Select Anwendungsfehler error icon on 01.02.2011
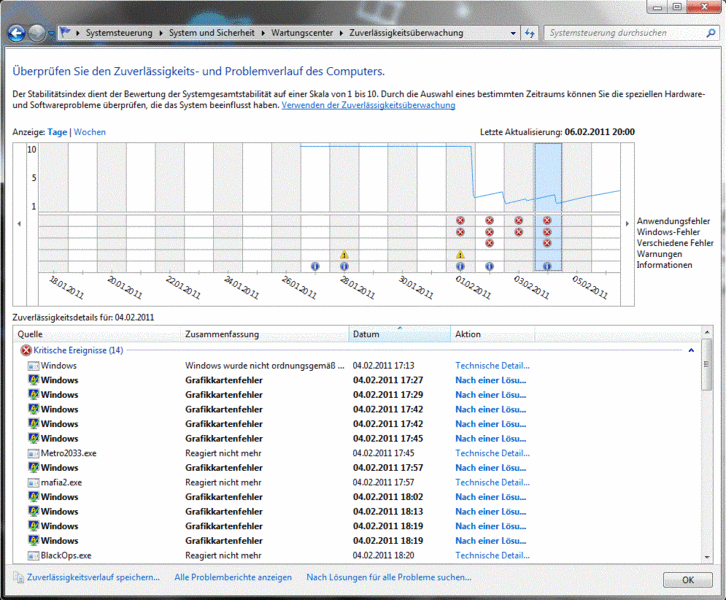726x600 pixels. [460, 220]
